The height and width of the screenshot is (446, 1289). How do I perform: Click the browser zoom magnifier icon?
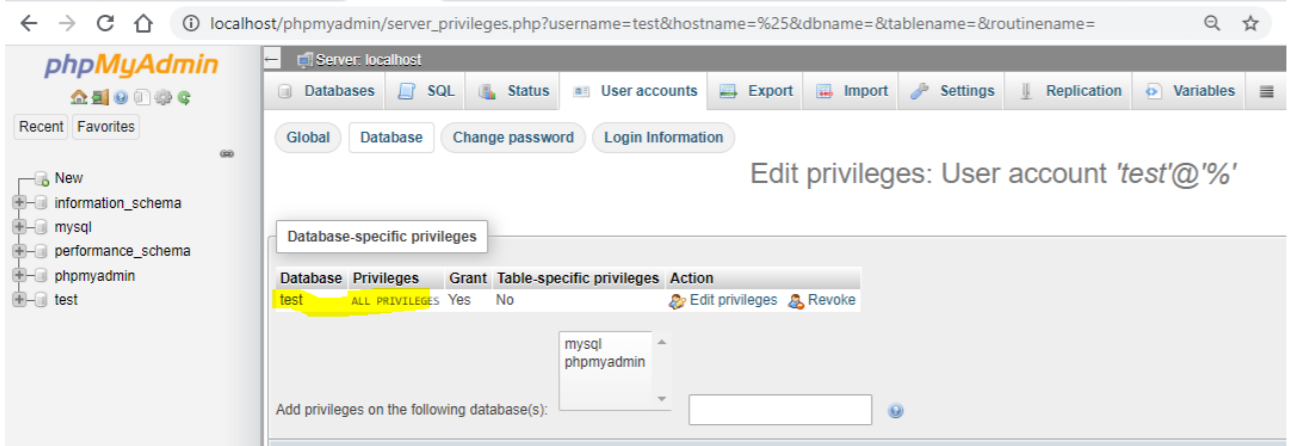click(x=1212, y=23)
